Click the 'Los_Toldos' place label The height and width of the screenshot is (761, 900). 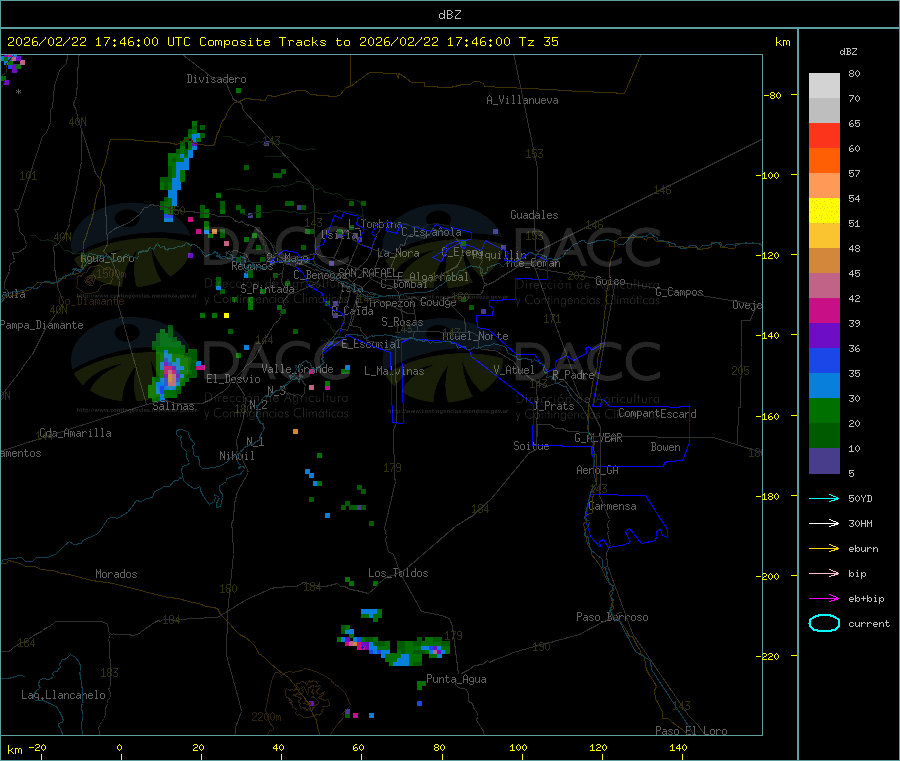[x=398, y=573]
